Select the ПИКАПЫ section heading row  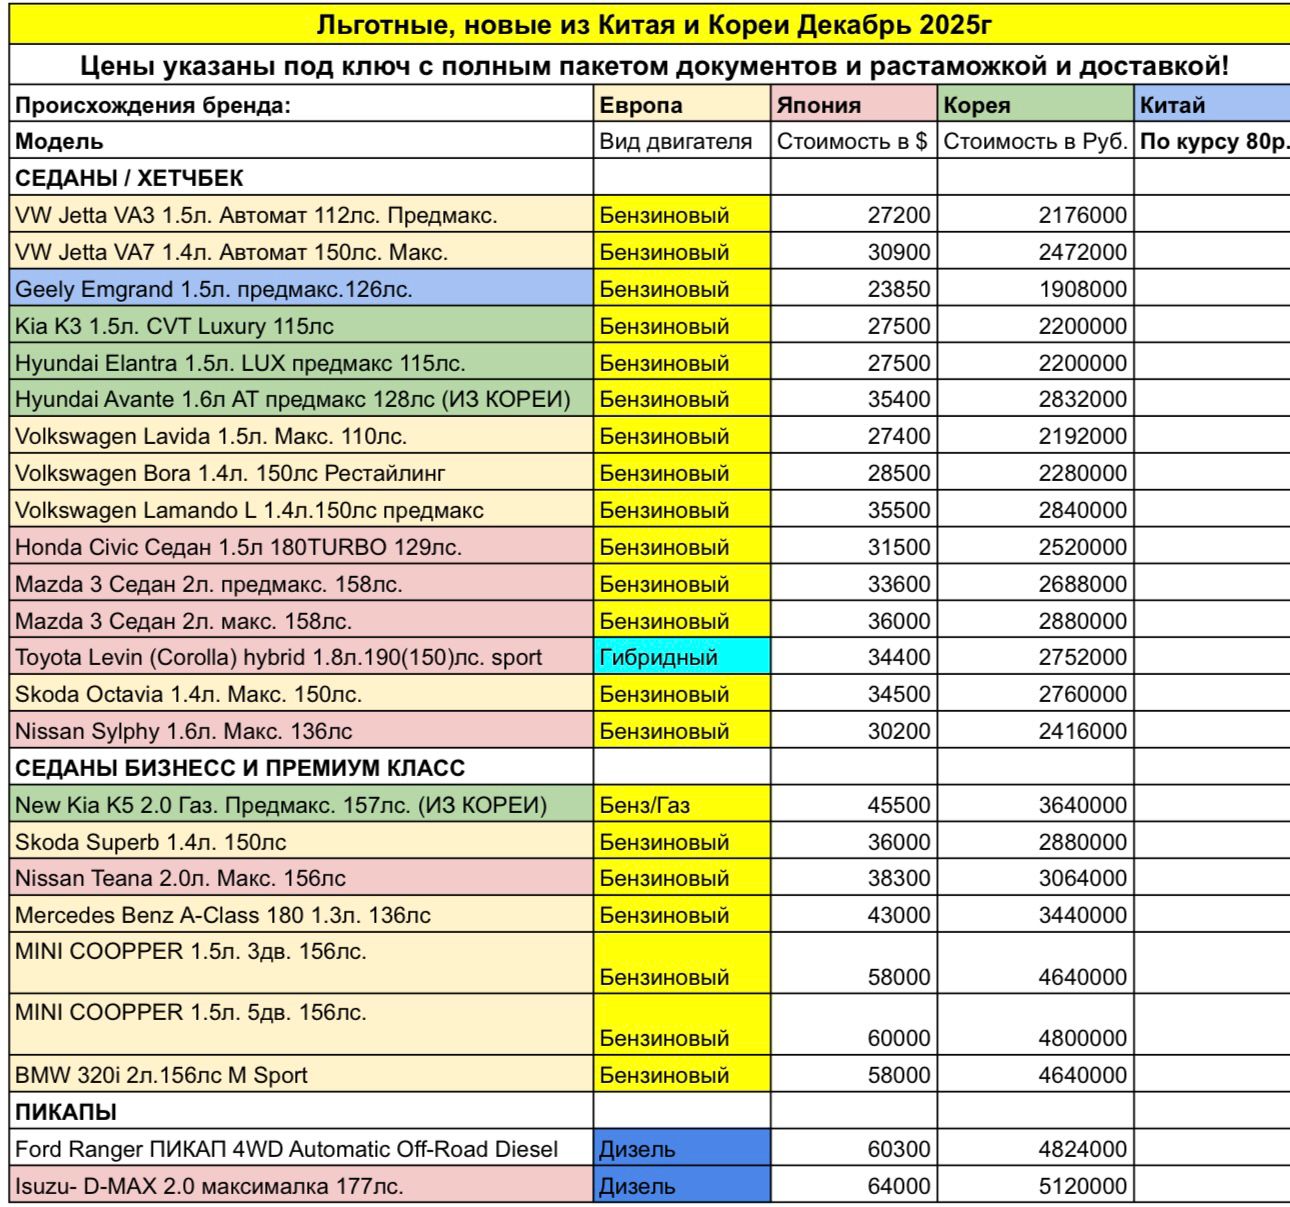301,1112
